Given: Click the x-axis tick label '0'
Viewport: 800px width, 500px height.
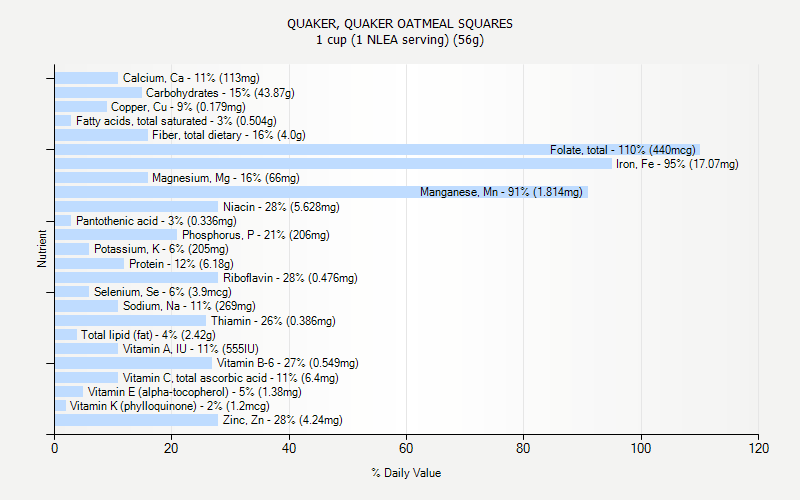Looking at the screenshot, I should [x=55, y=448].
